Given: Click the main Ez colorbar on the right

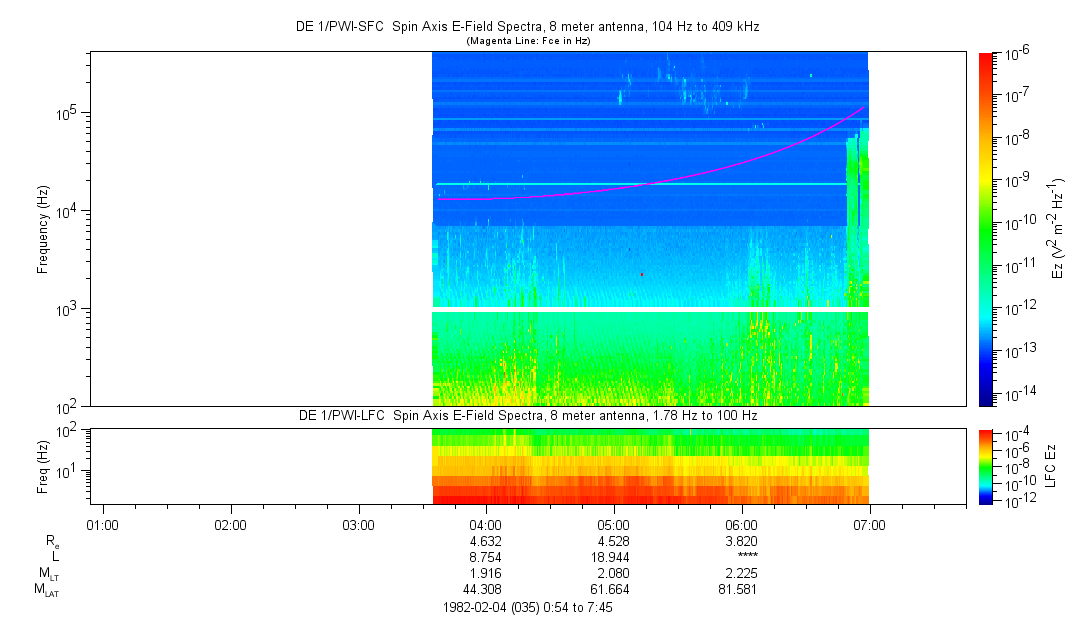Looking at the screenshot, I should point(986,228).
